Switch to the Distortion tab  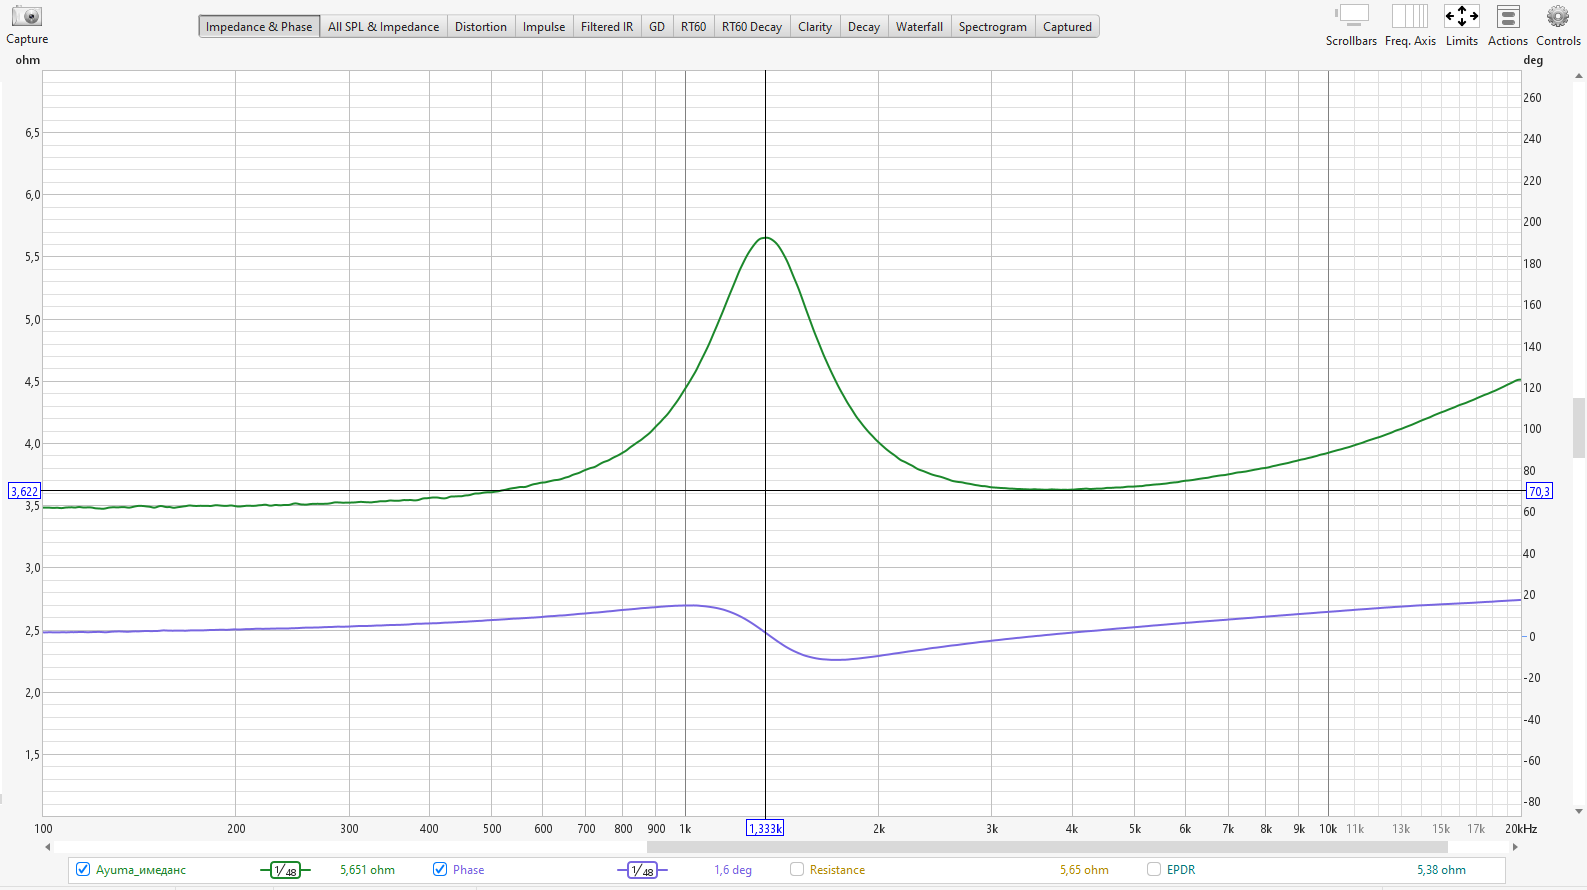480,27
